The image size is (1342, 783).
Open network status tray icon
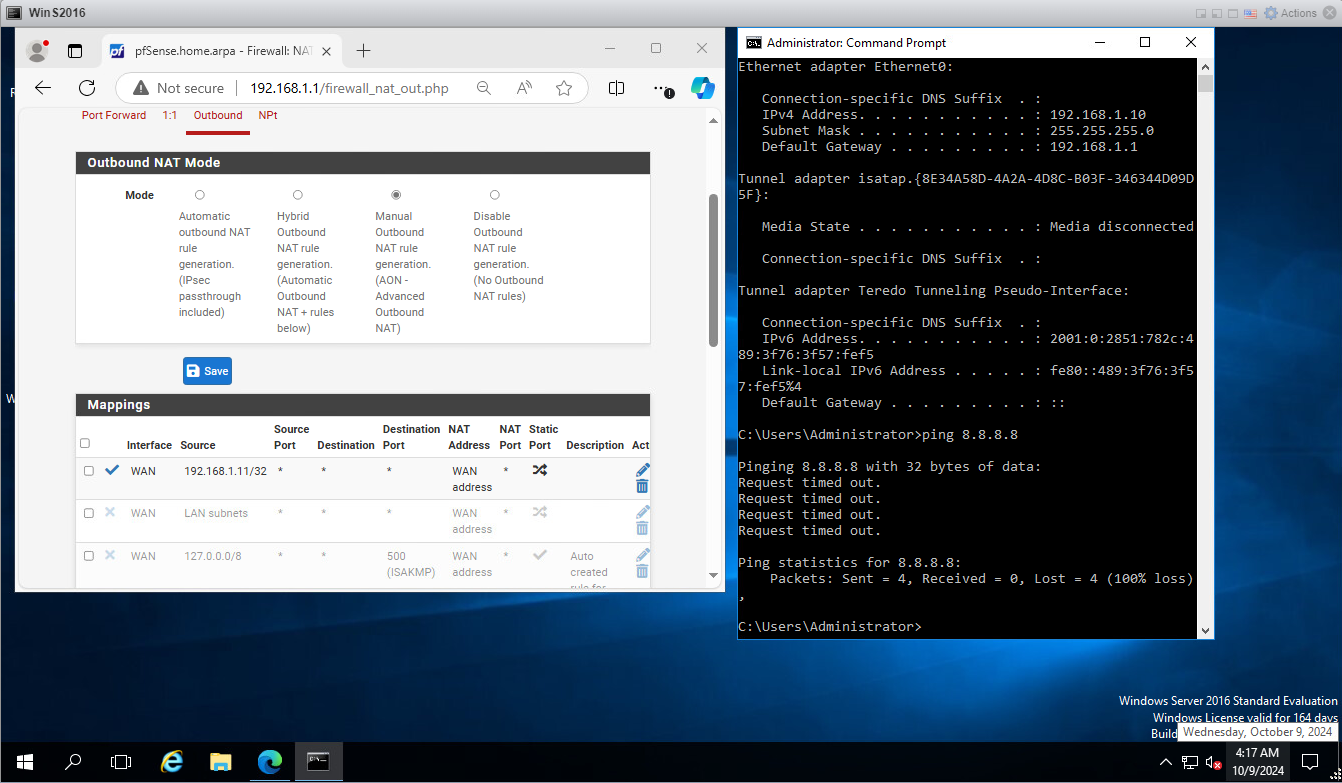1190,762
